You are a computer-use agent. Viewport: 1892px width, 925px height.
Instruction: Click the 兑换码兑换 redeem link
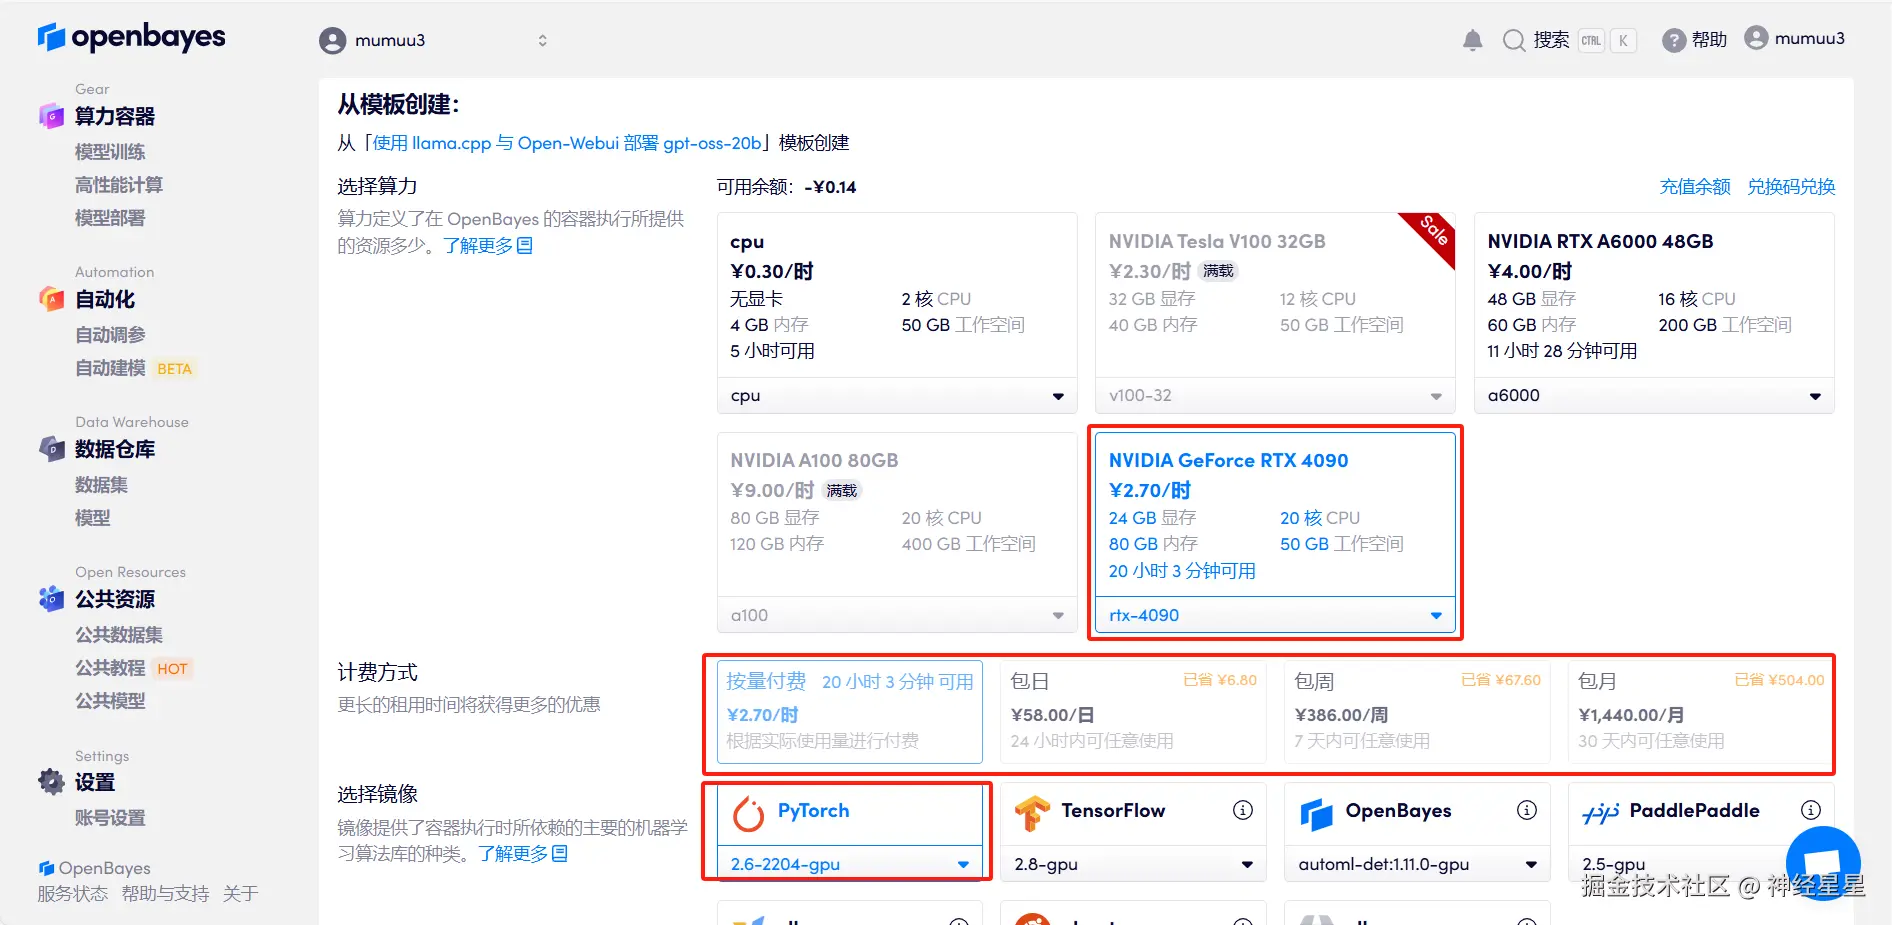1791,187
